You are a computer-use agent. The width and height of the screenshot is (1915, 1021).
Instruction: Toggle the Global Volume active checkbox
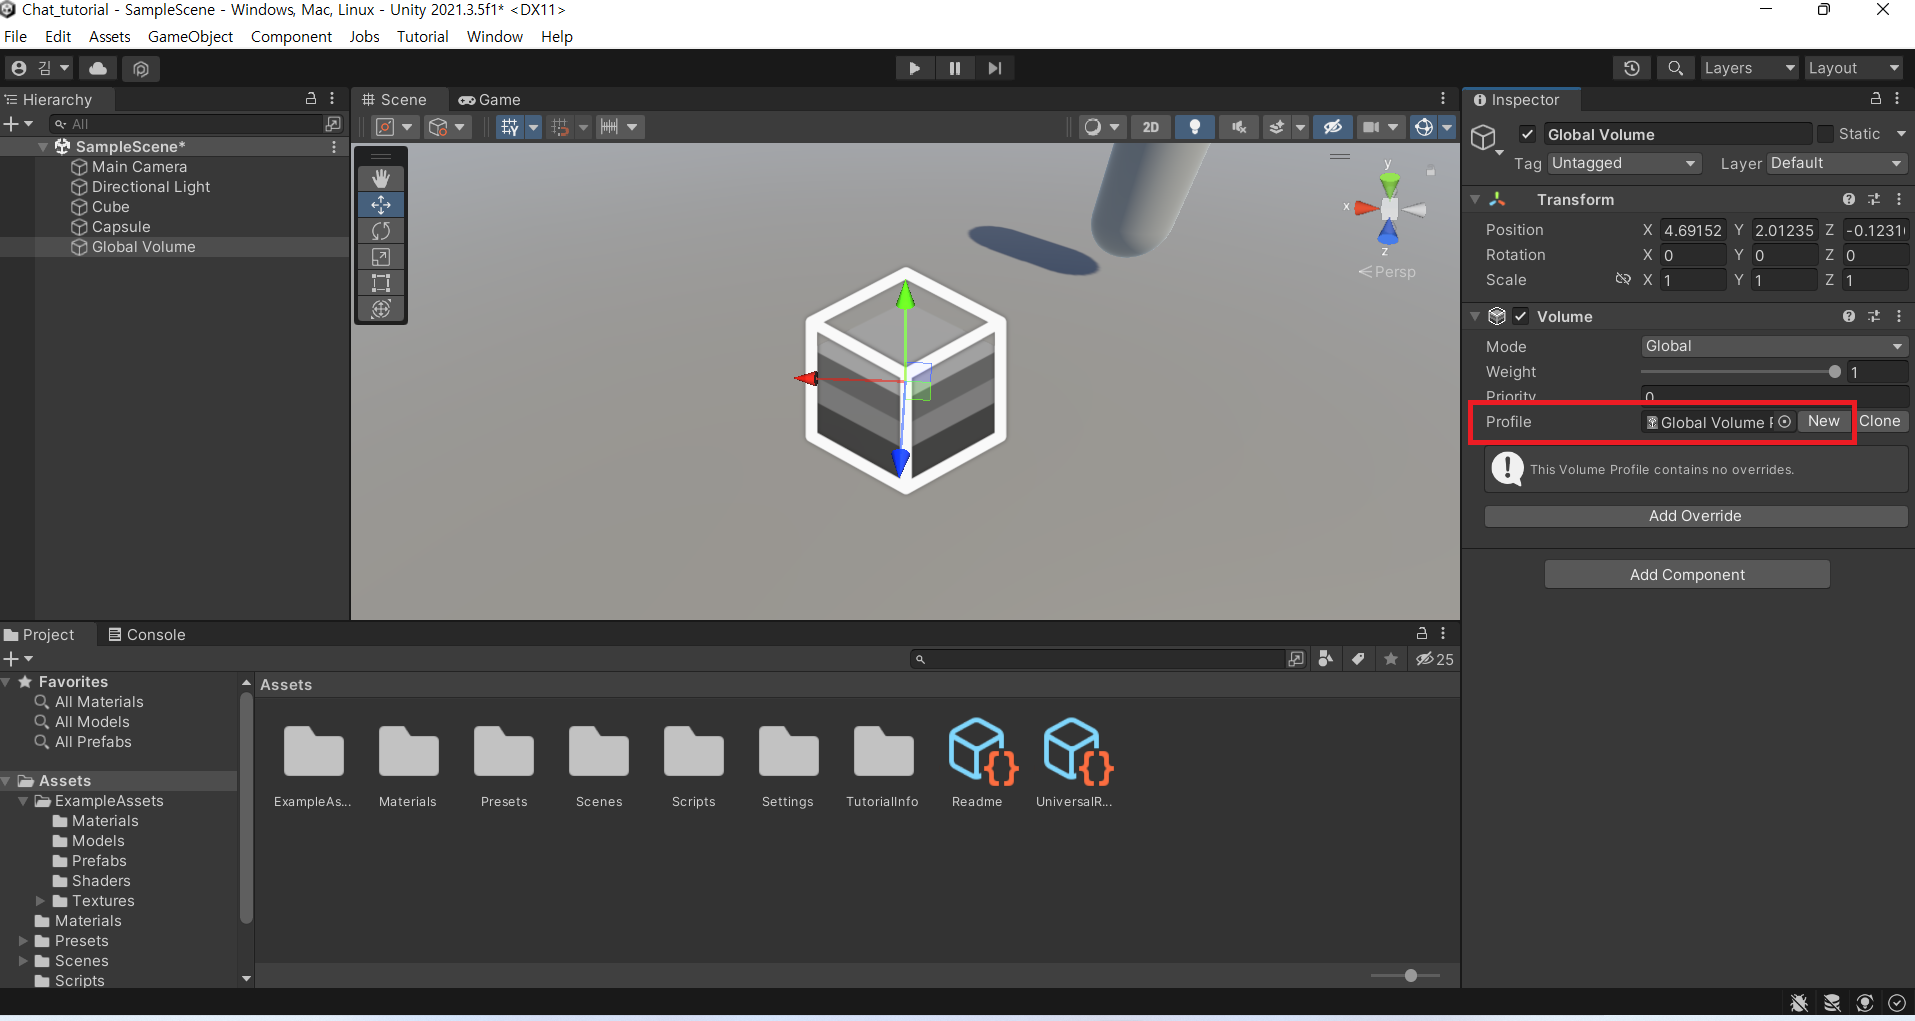[1527, 134]
